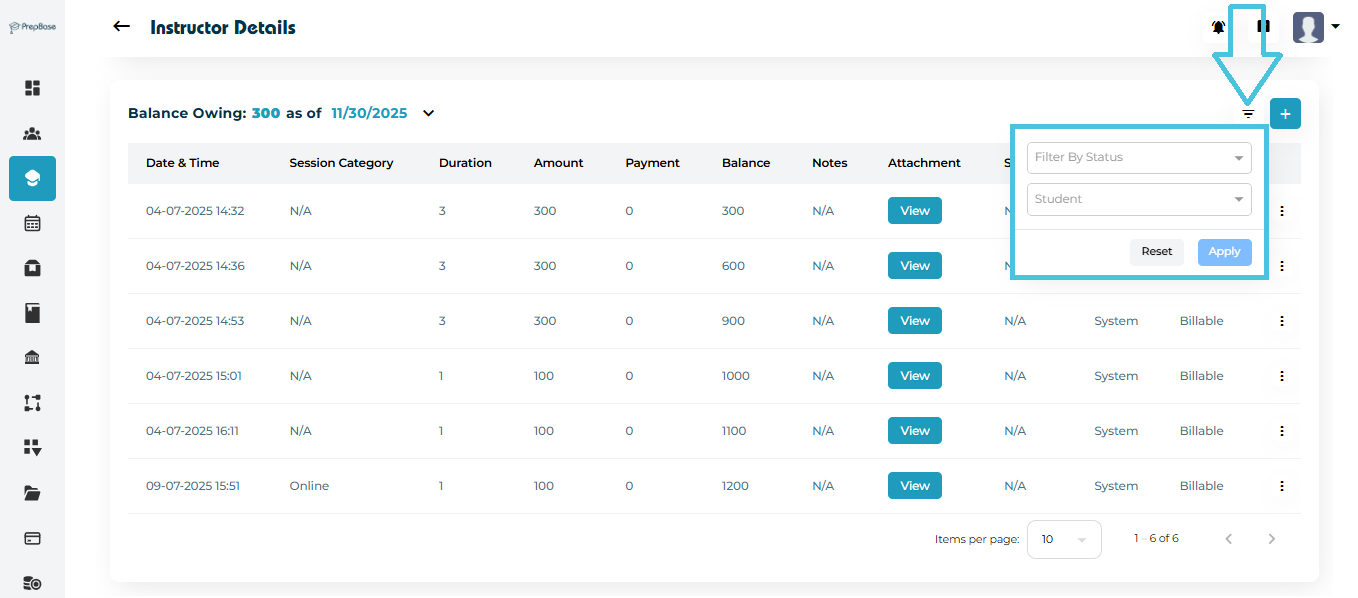Expand the Filter By Status dropdown

click(1139, 158)
